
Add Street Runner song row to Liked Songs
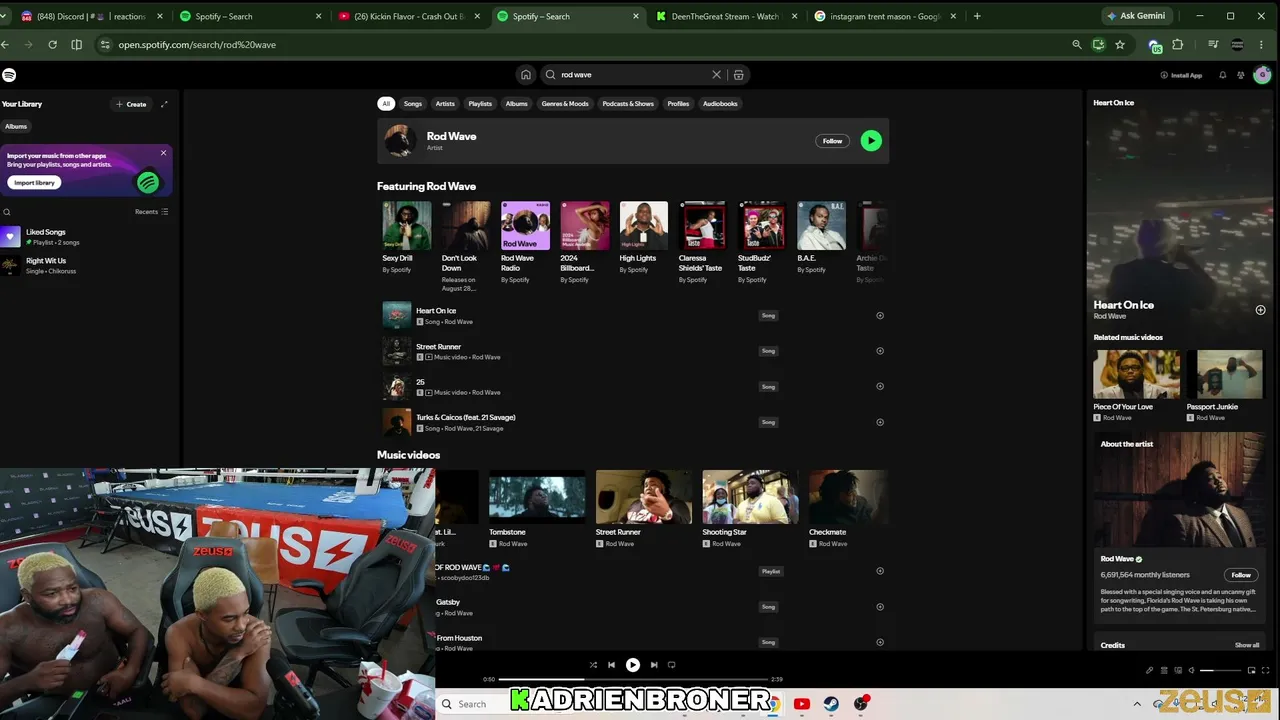(880, 351)
